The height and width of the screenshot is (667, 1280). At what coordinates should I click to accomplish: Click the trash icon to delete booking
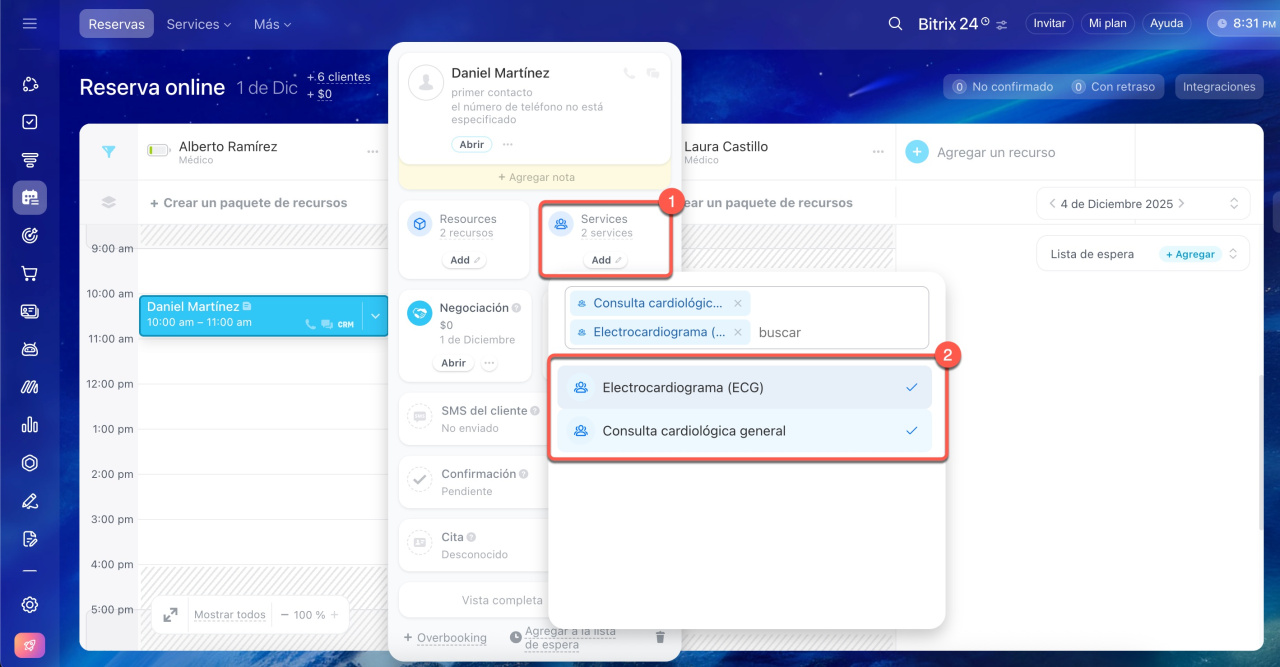coord(659,637)
